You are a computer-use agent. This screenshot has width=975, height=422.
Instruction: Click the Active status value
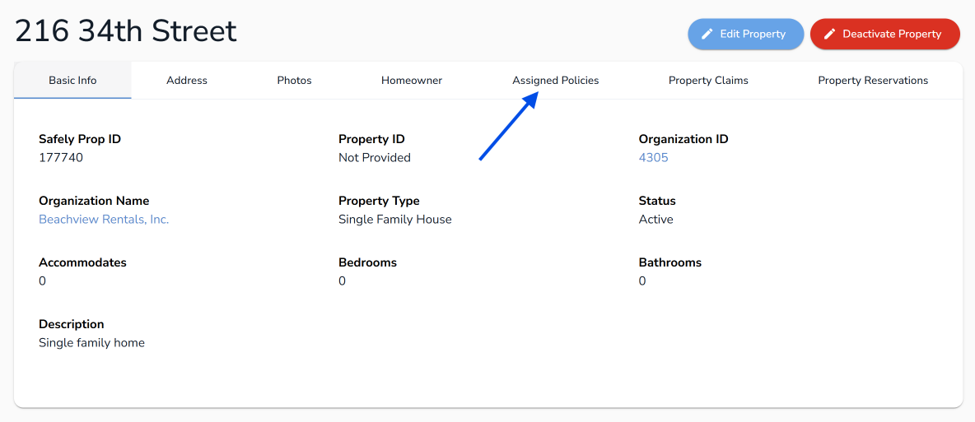coord(655,219)
